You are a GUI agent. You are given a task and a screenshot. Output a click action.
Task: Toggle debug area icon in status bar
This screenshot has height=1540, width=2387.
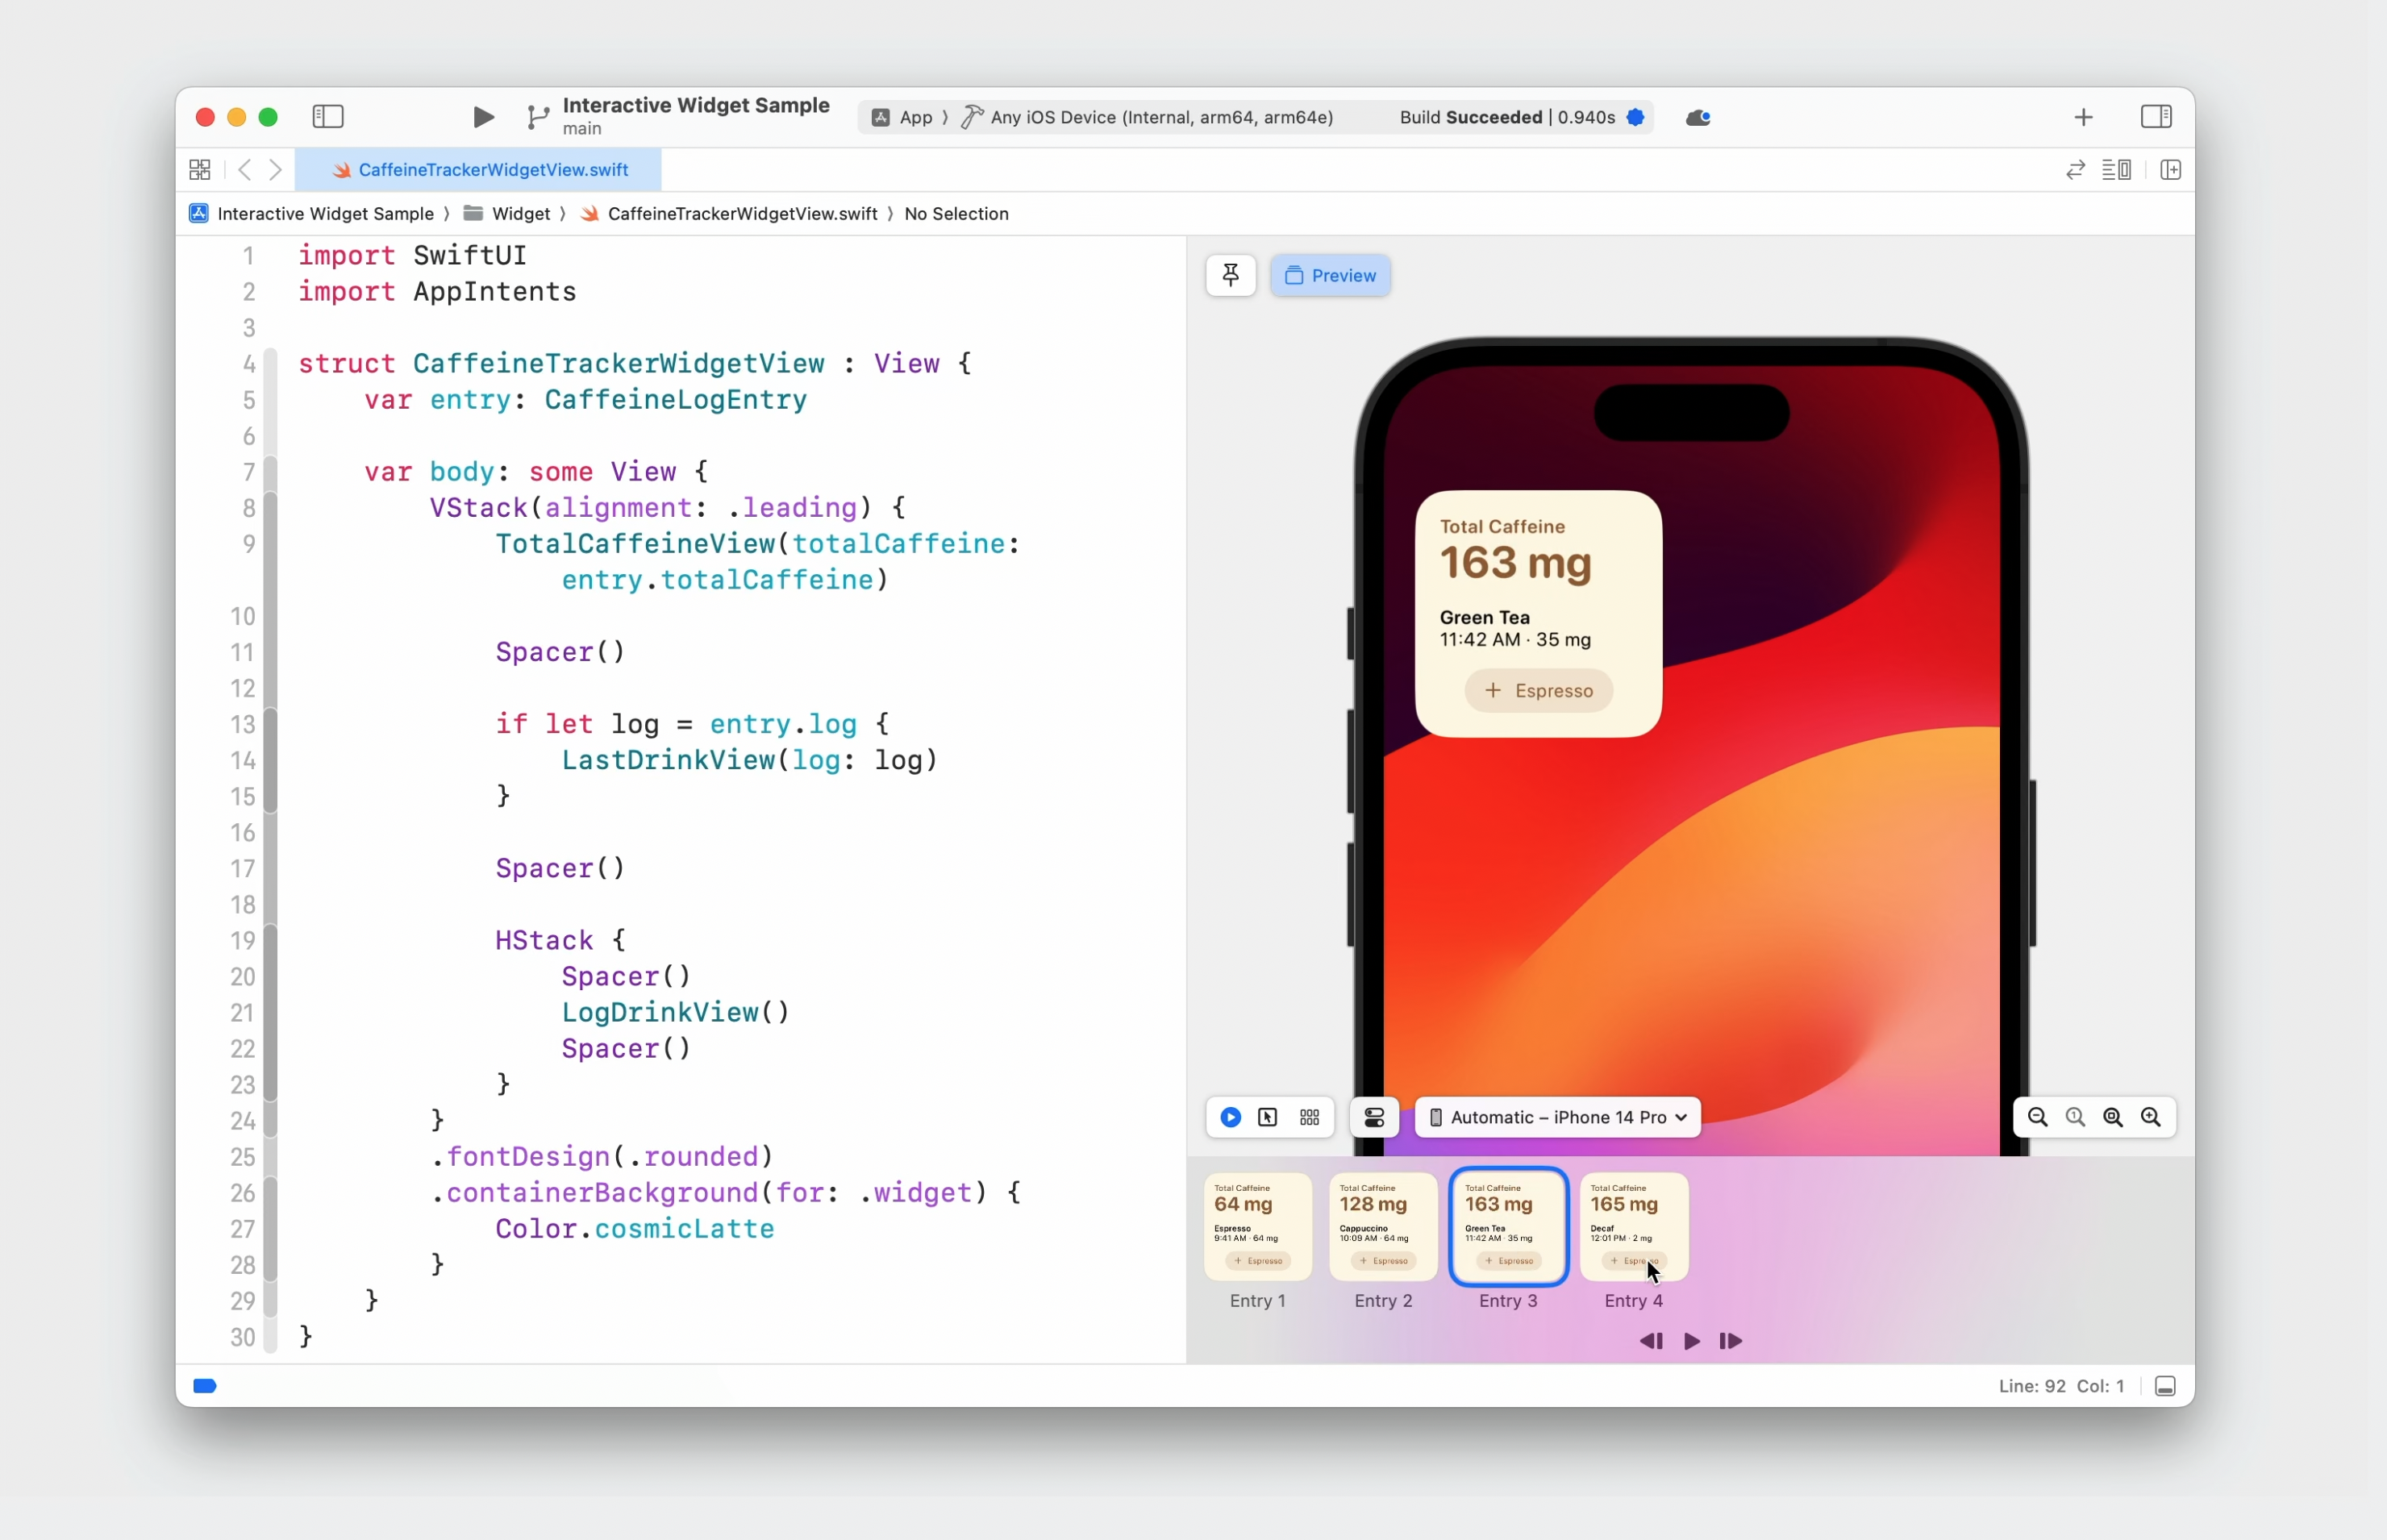tap(2165, 1386)
